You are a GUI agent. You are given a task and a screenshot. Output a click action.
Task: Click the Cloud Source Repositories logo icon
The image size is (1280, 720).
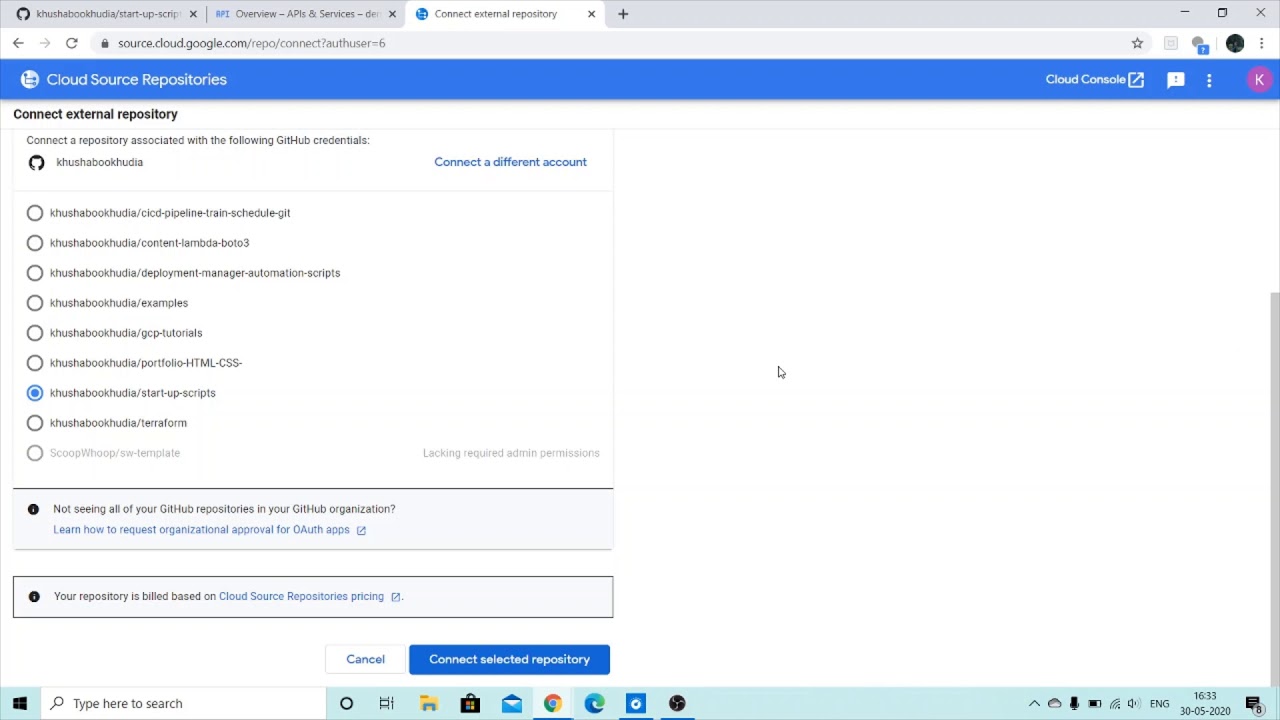click(30, 80)
